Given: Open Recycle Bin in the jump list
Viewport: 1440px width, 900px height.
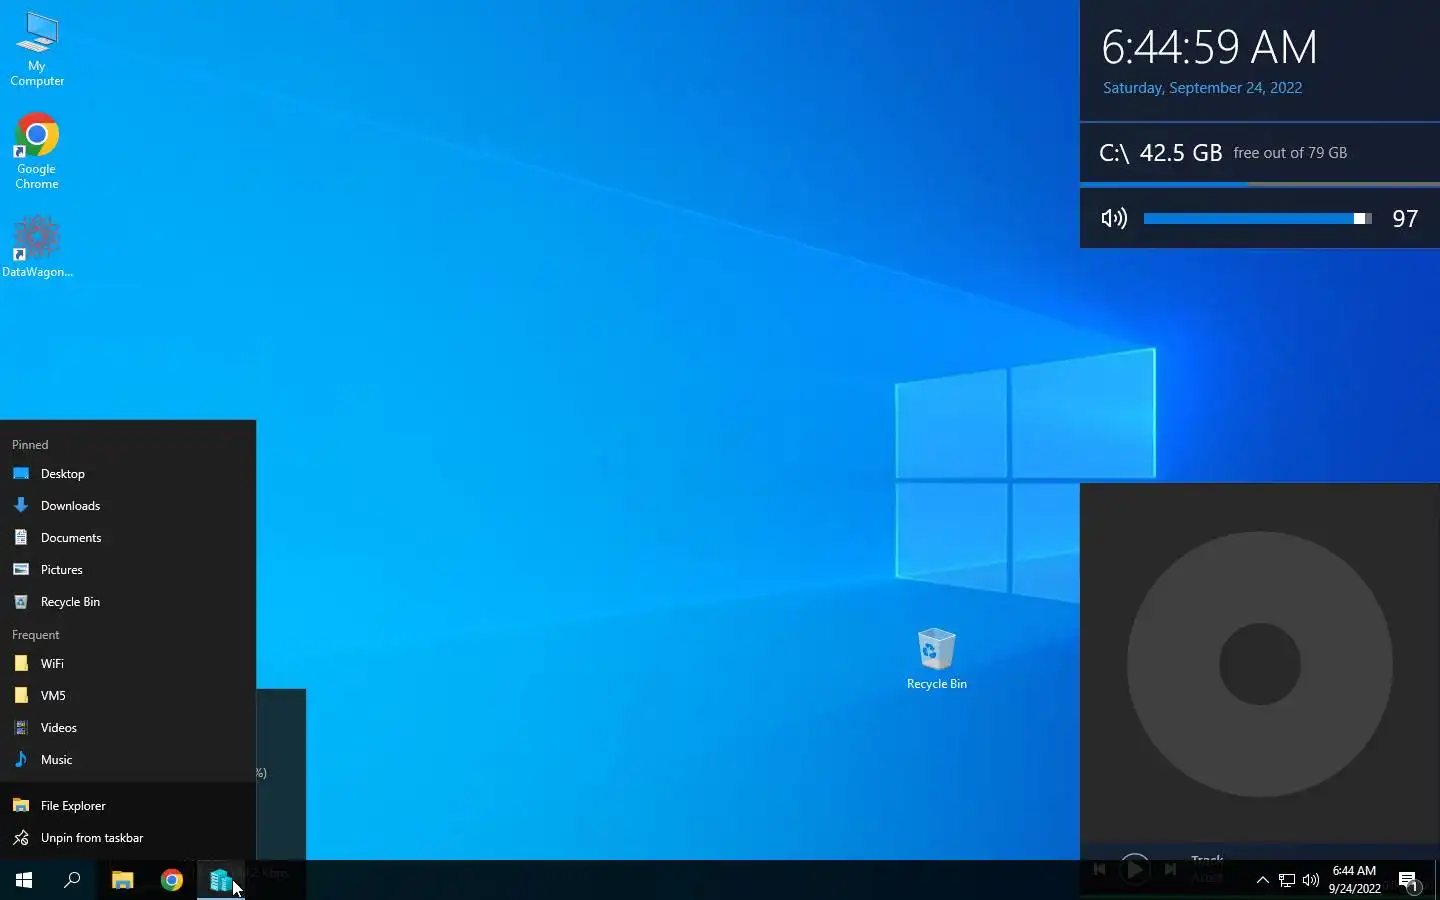Looking at the screenshot, I should pos(128,602).
